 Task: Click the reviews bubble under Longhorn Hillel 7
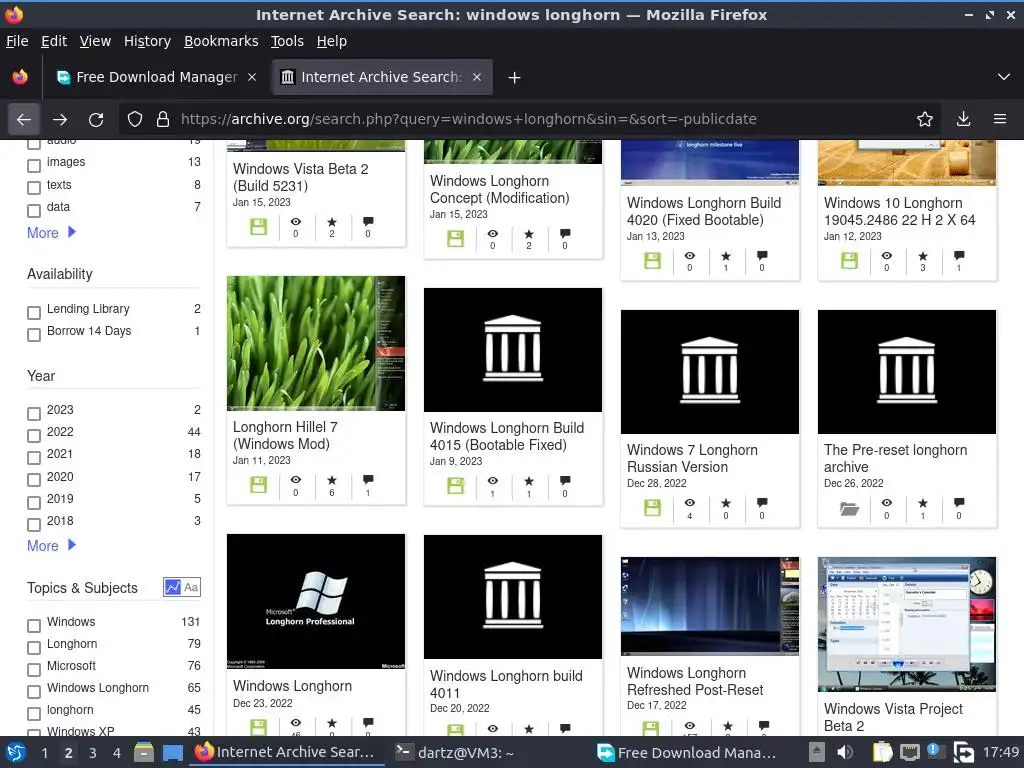tap(368, 480)
